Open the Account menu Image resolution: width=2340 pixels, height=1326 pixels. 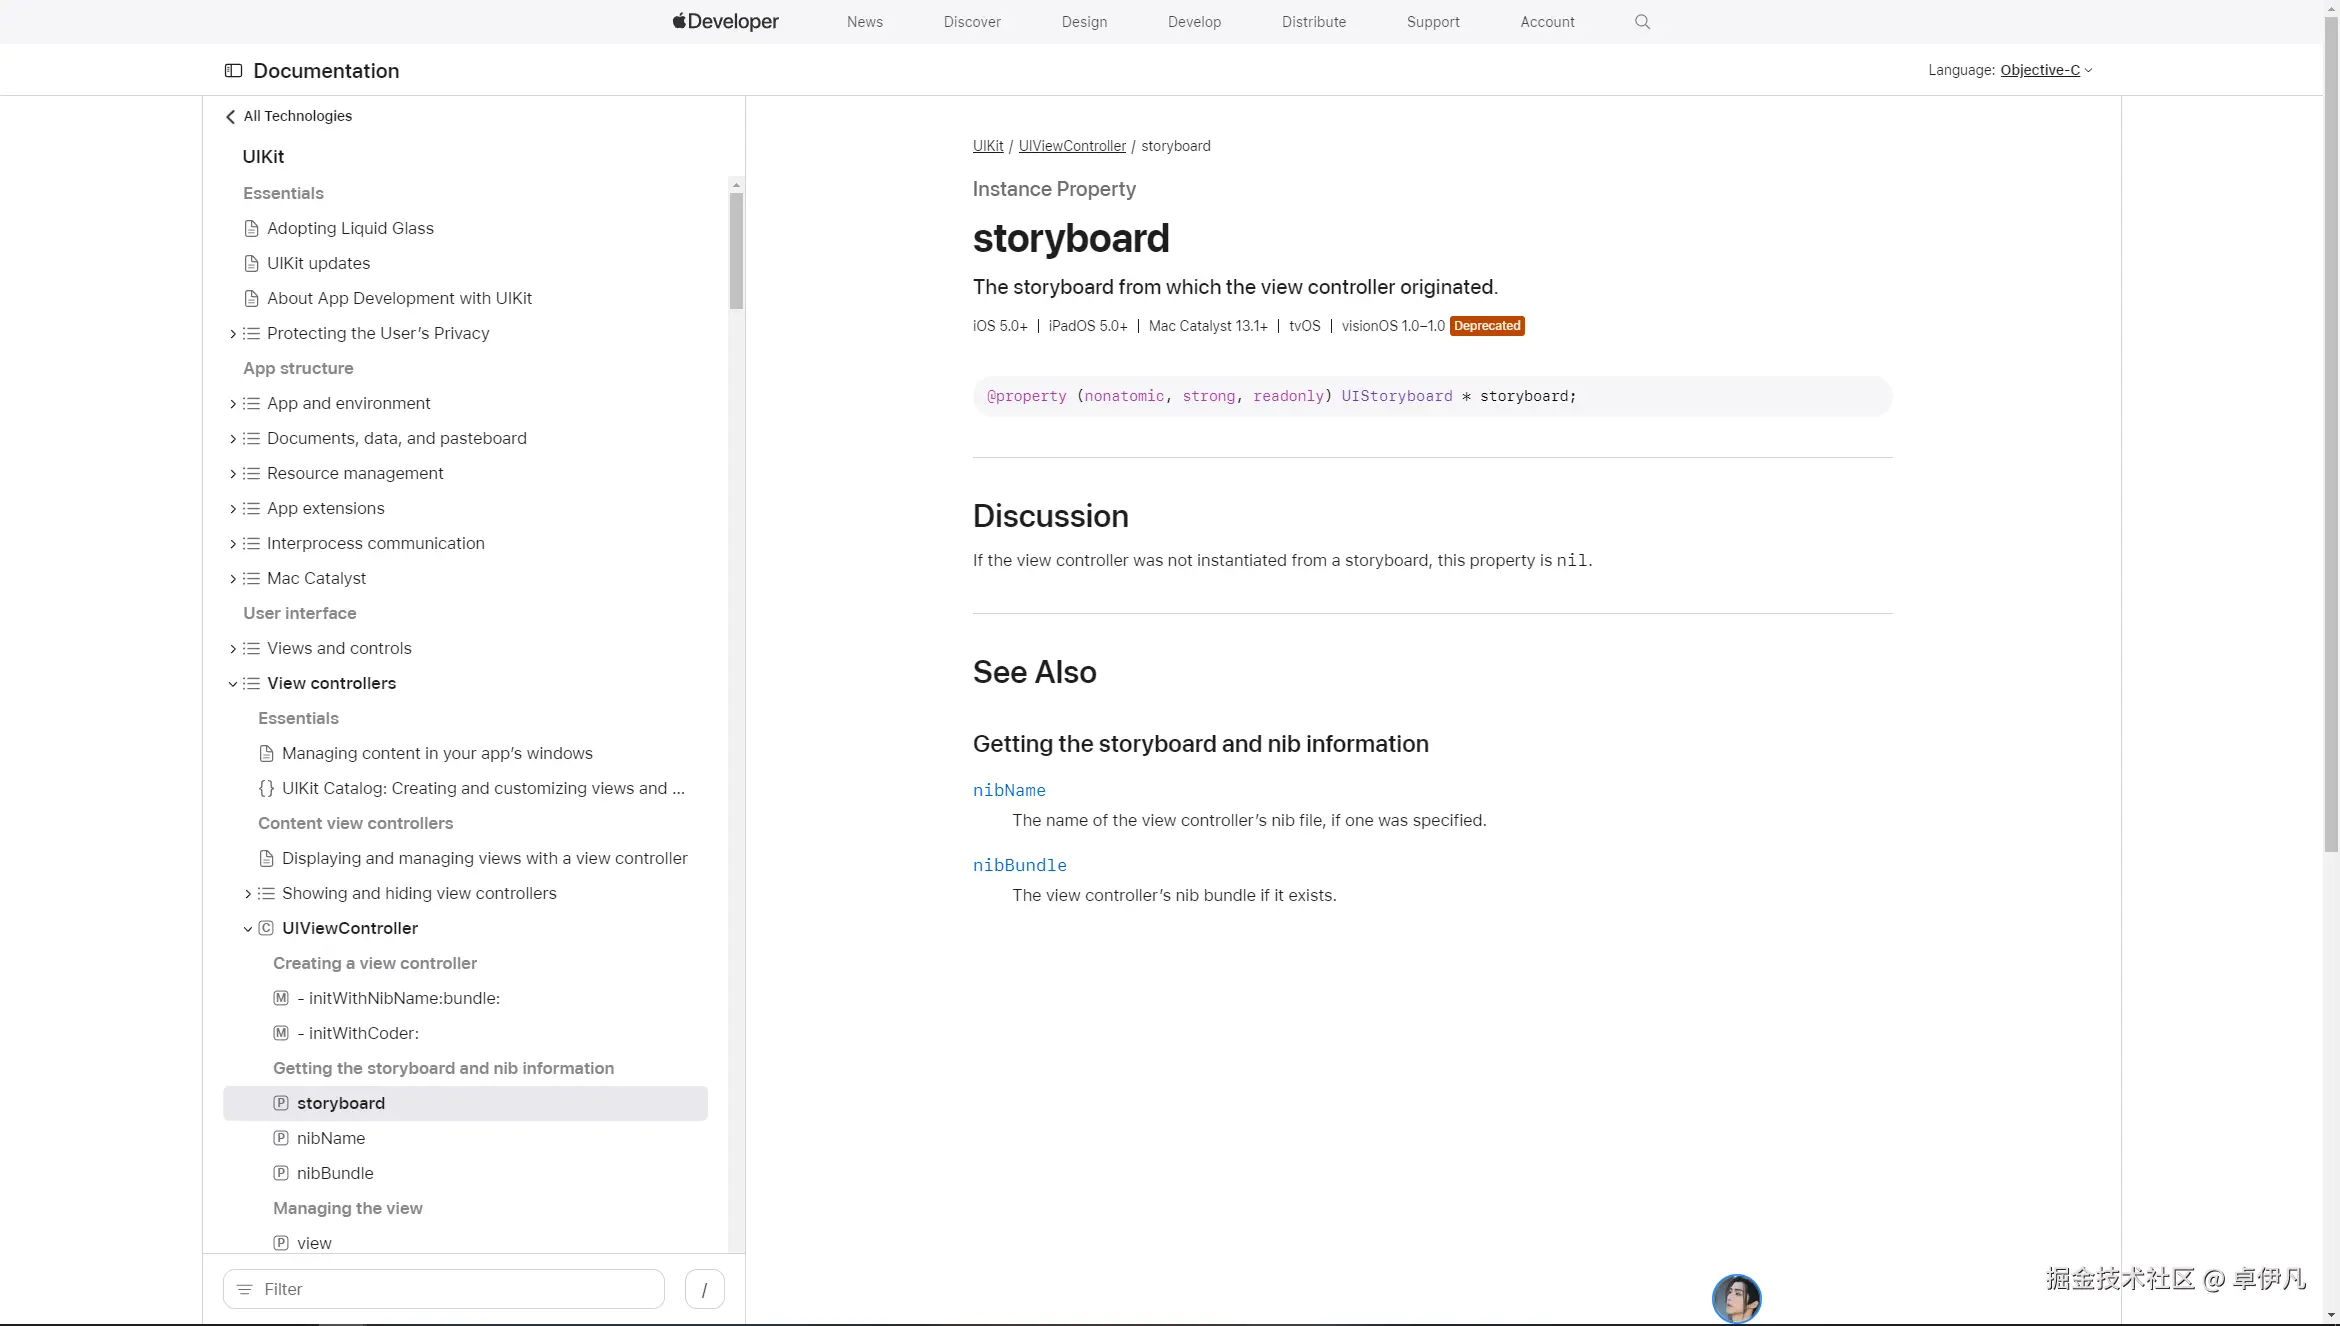[x=1547, y=22]
